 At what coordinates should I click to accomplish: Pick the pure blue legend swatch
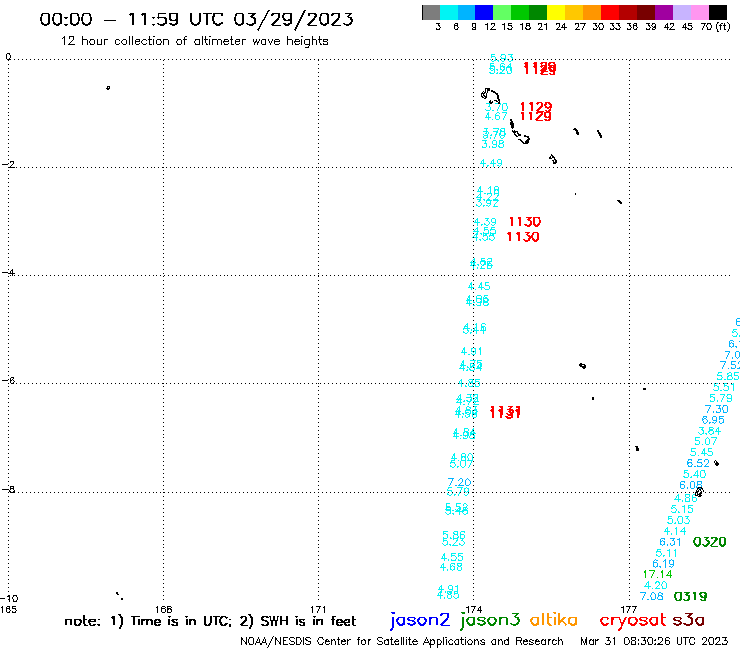484,12
